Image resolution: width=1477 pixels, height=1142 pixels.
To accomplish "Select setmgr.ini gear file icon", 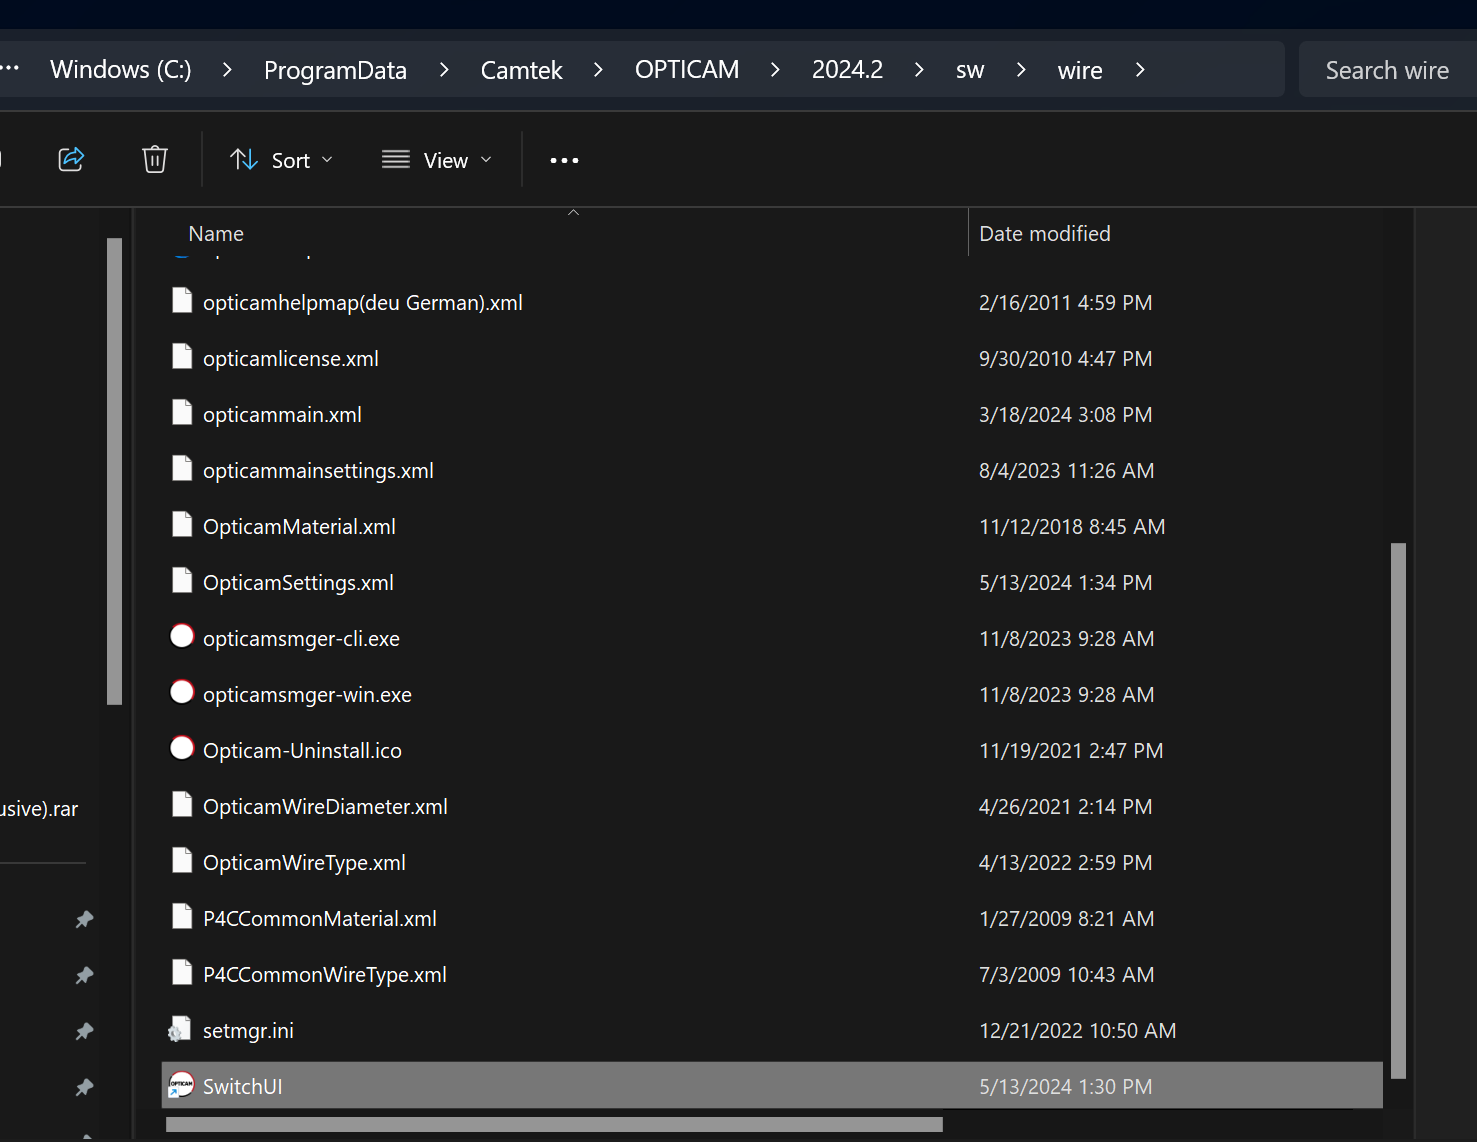I will click(180, 1029).
